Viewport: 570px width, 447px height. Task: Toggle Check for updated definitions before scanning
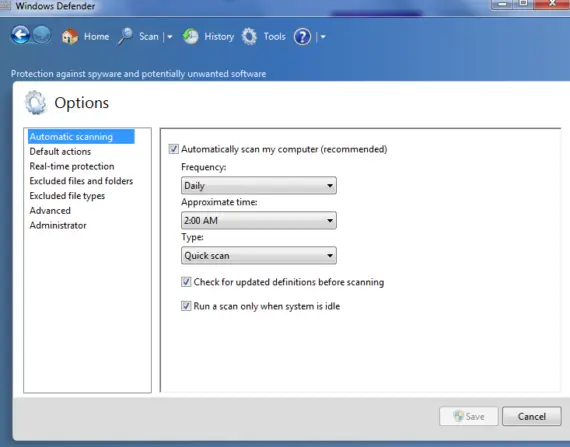pyautogui.click(x=186, y=282)
